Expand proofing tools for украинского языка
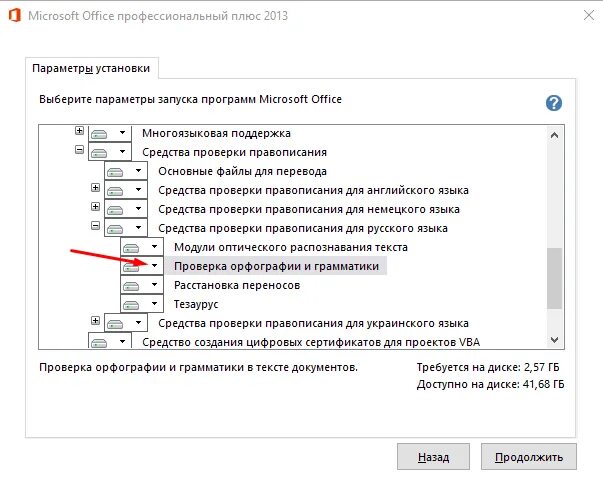 (95, 320)
